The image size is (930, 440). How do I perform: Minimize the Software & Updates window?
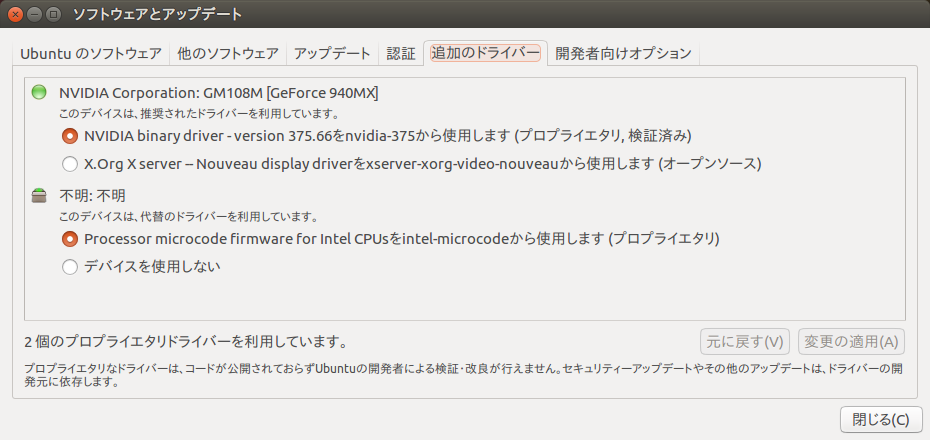(35, 15)
